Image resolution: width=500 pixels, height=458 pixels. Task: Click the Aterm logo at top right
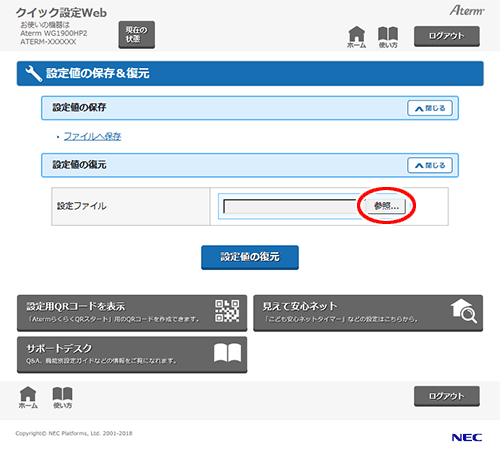467,11
